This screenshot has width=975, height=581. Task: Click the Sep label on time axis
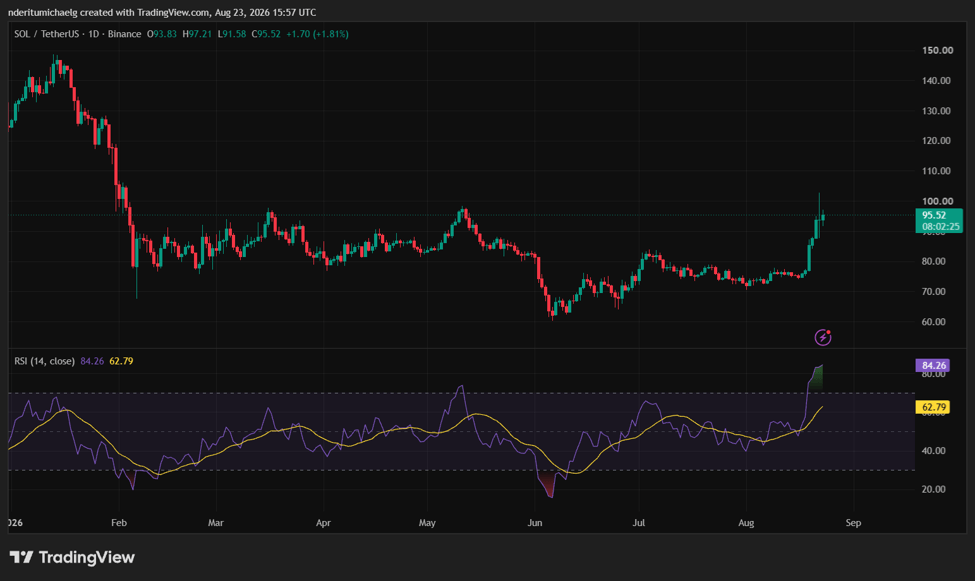pos(853,523)
